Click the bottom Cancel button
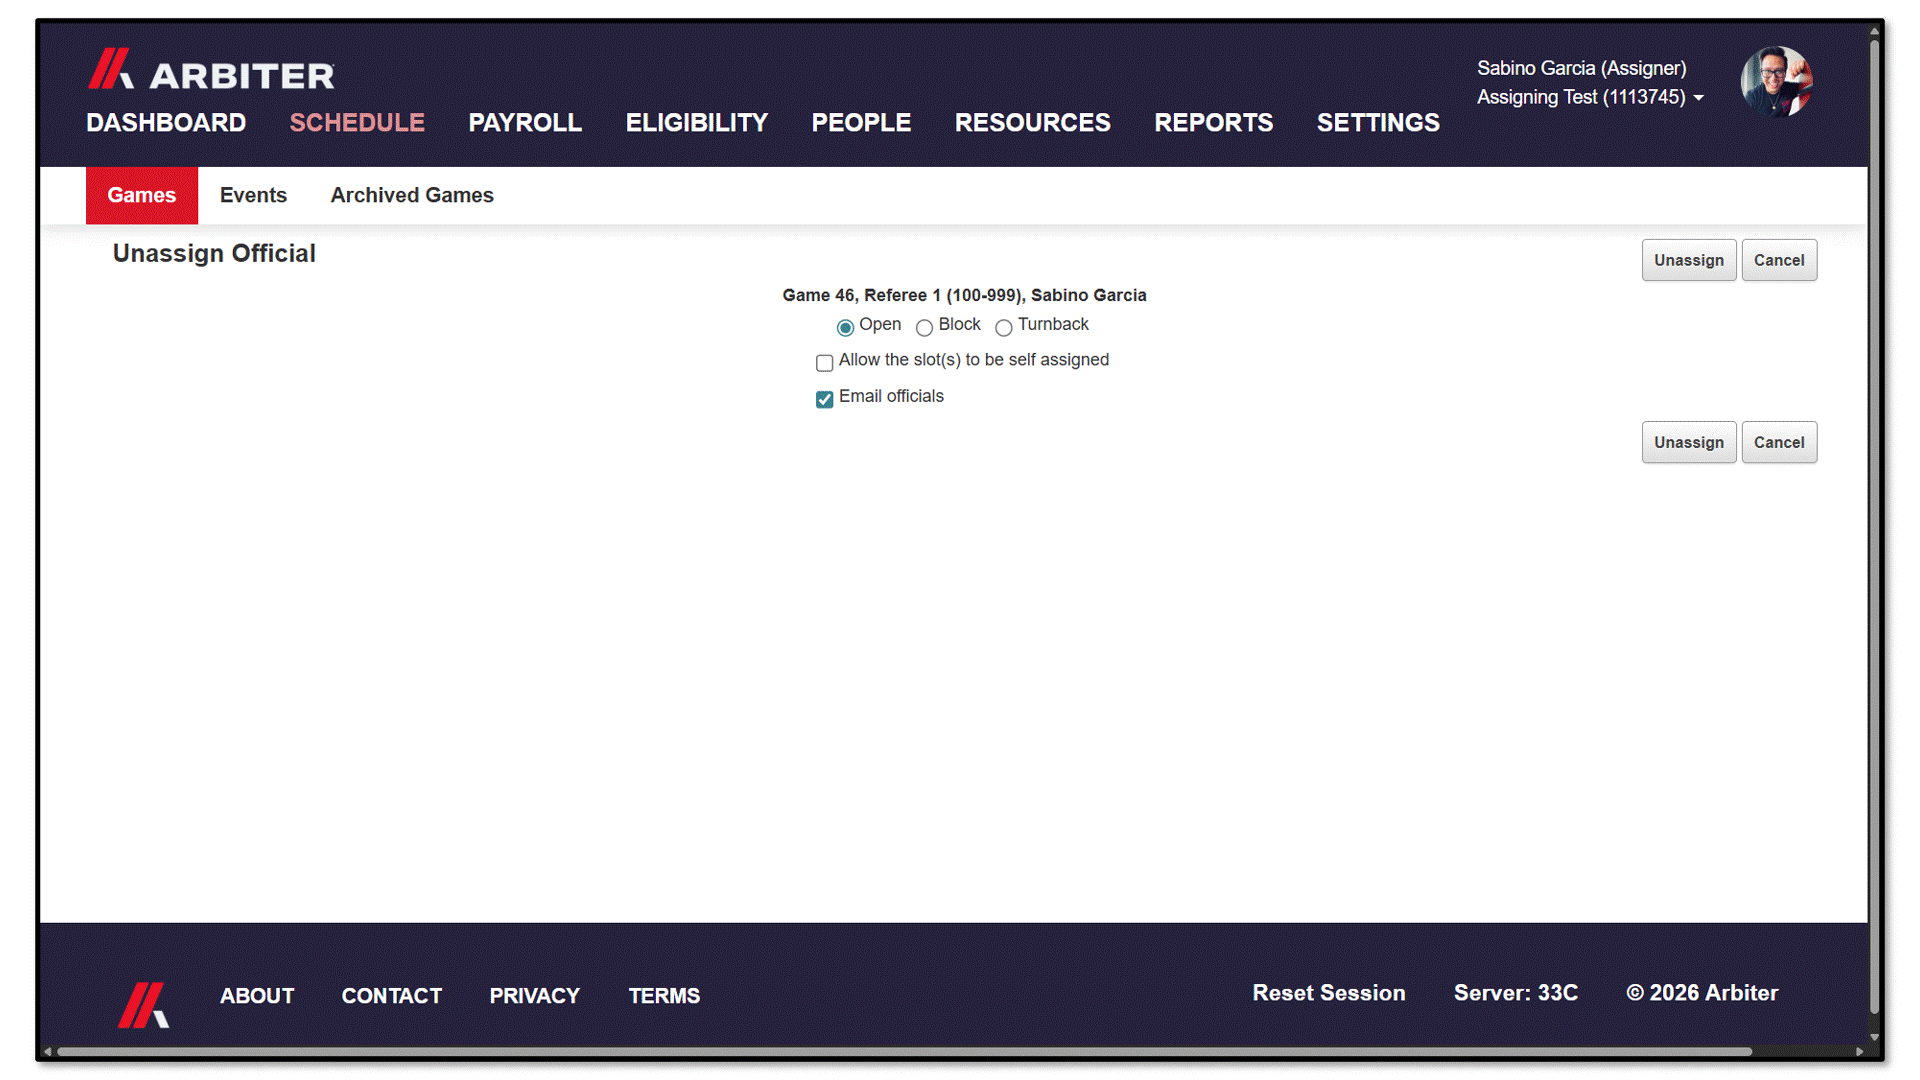 pos(1778,442)
